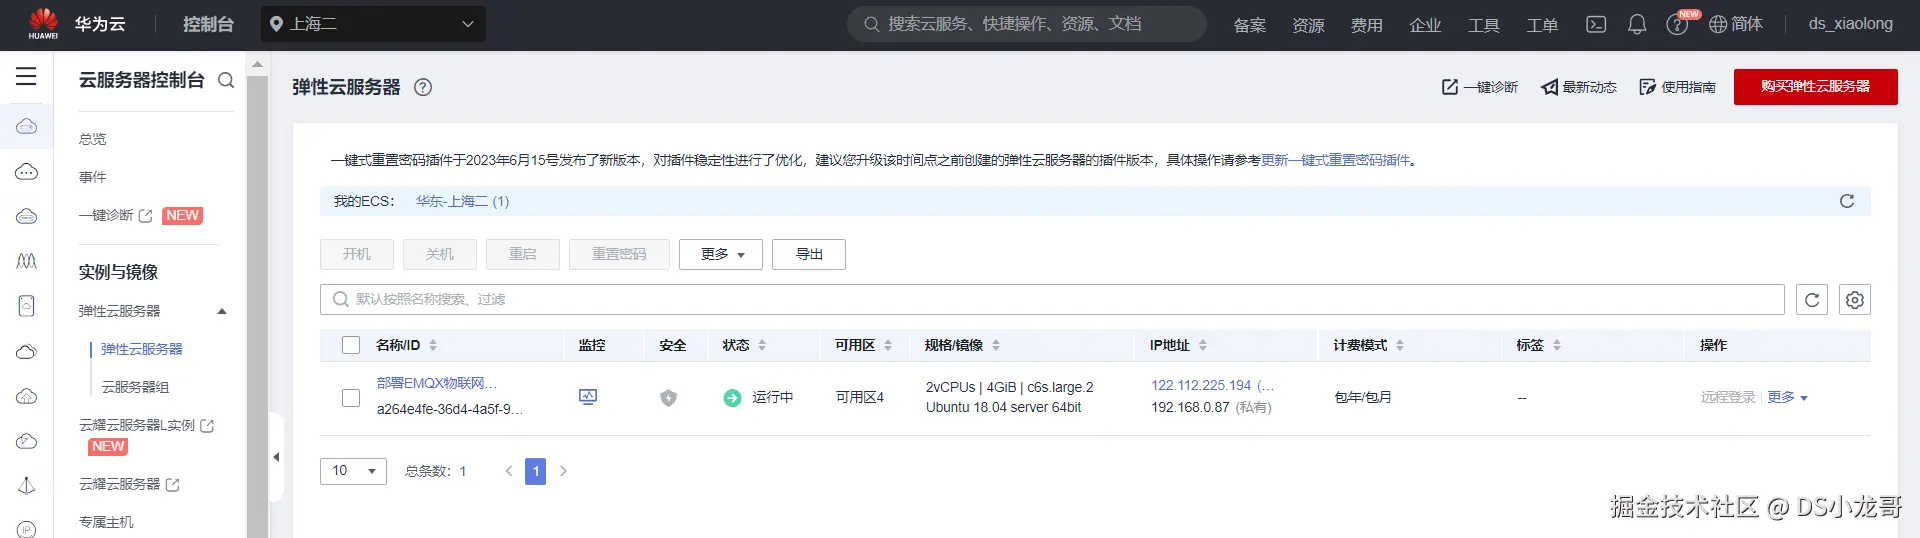Screen dimensions: 1920x538
Task: Click the help icon next to 弹性云服务器 title
Action: tap(423, 87)
